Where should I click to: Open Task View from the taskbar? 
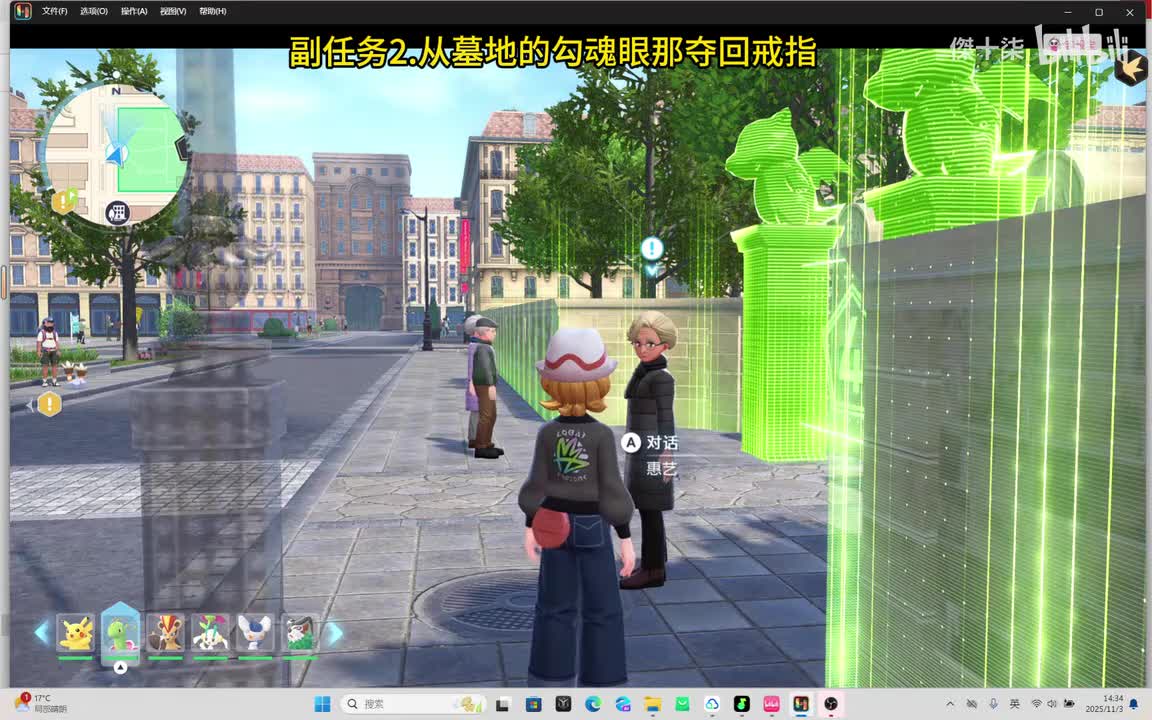(x=503, y=704)
